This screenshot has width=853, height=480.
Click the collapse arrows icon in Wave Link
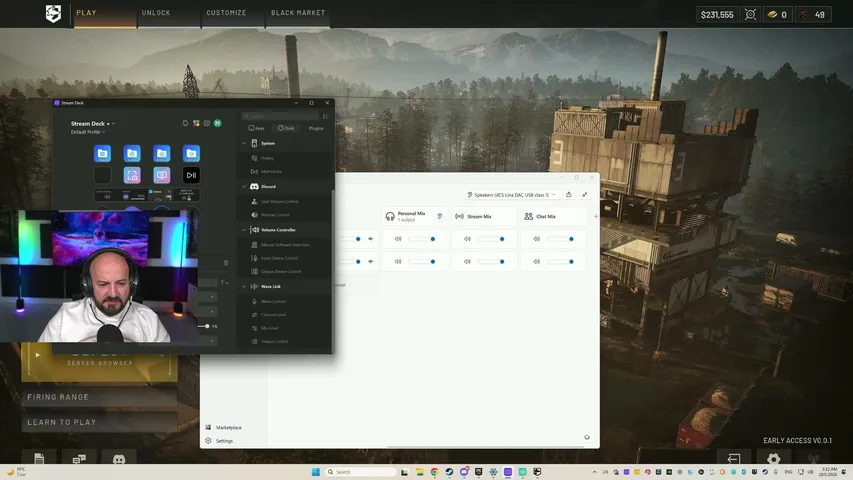(x=585, y=195)
